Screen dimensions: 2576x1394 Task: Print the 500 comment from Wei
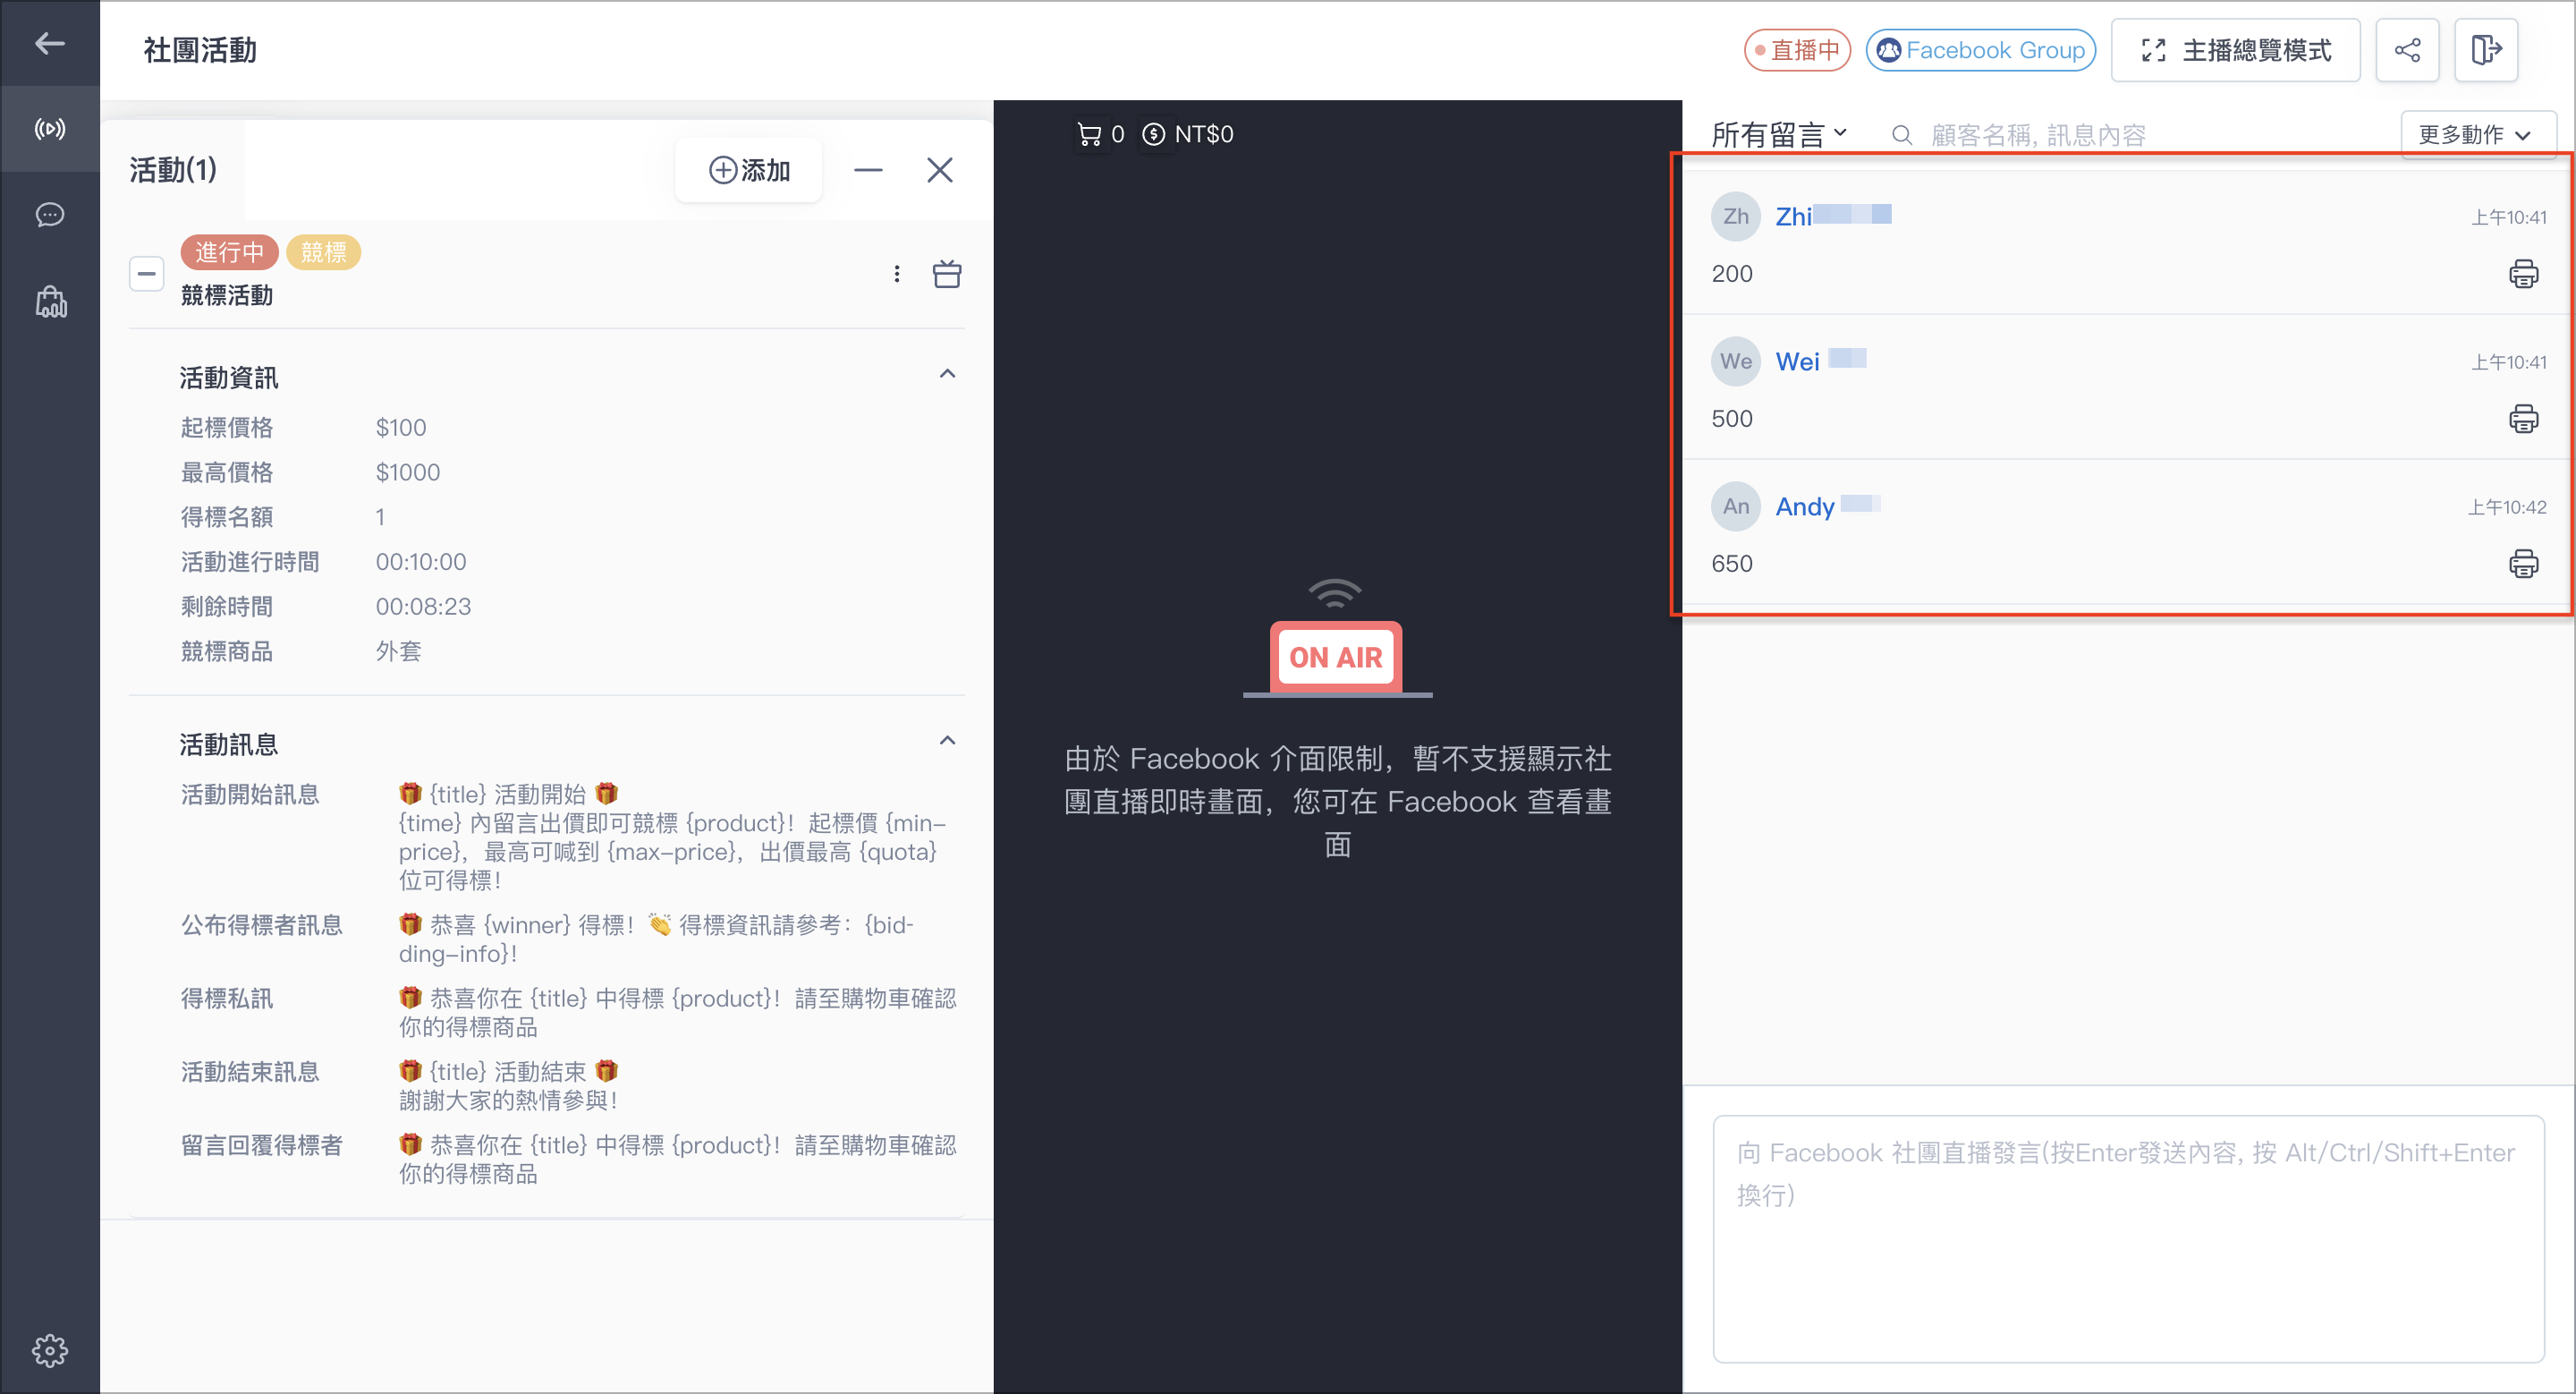pyautogui.click(x=2523, y=418)
